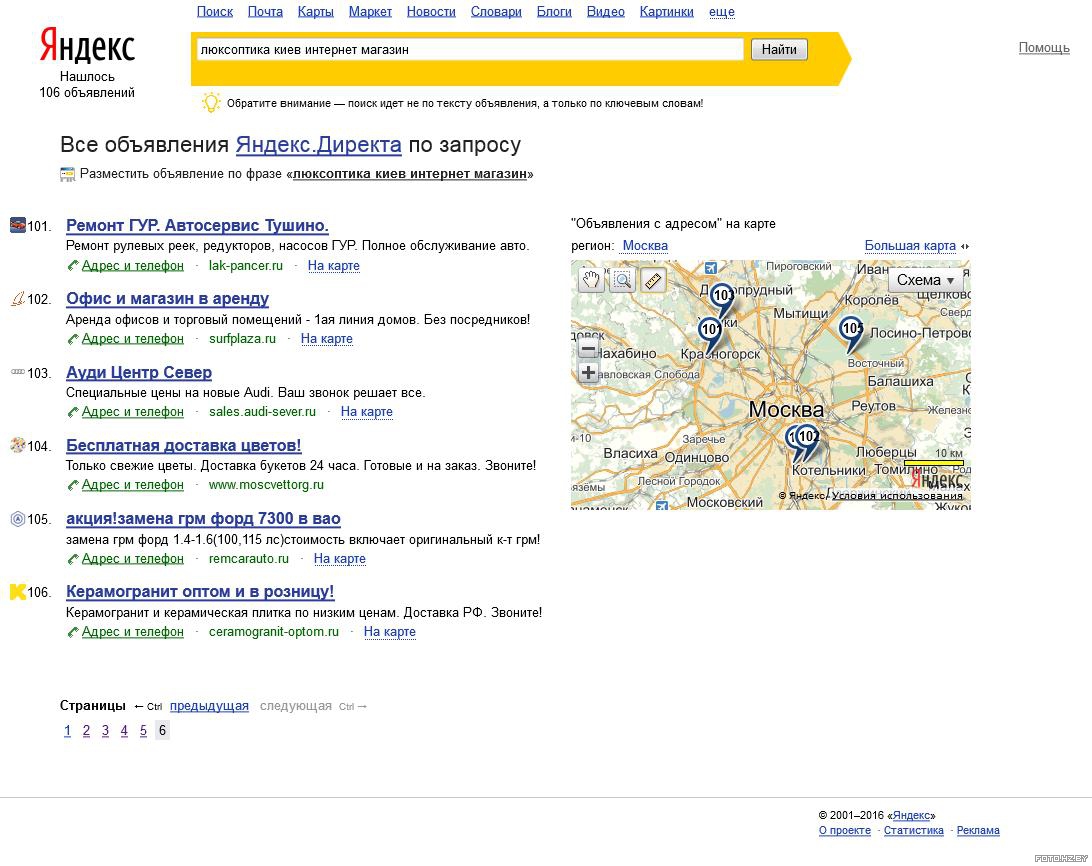This screenshot has height=866, width=1092.
Task: Open the Реклама footer link
Action: point(978,830)
